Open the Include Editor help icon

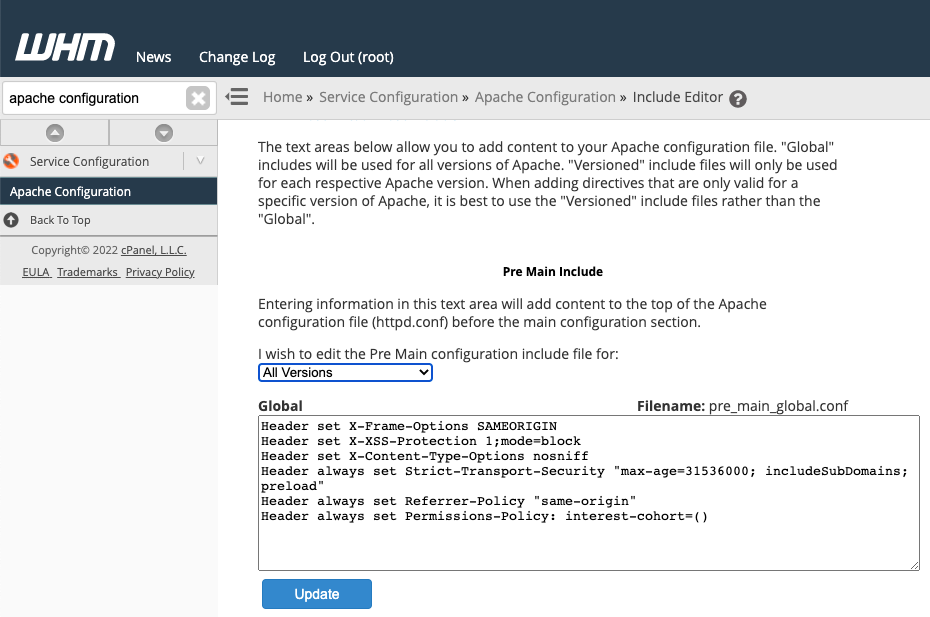(x=738, y=98)
